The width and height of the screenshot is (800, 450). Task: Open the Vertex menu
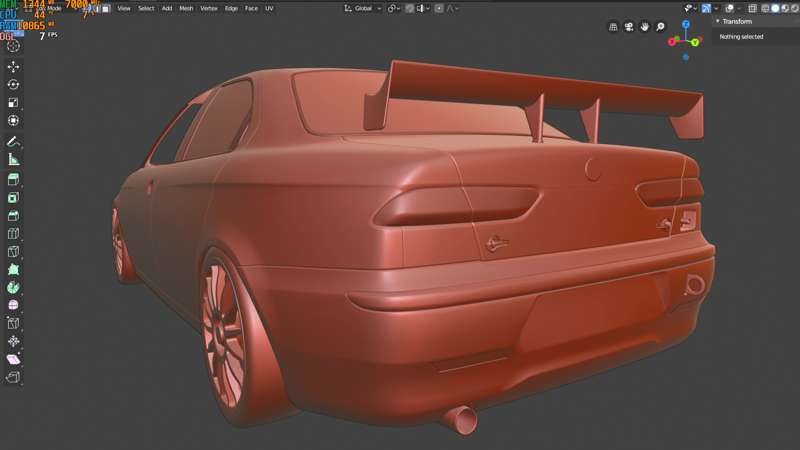209,8
